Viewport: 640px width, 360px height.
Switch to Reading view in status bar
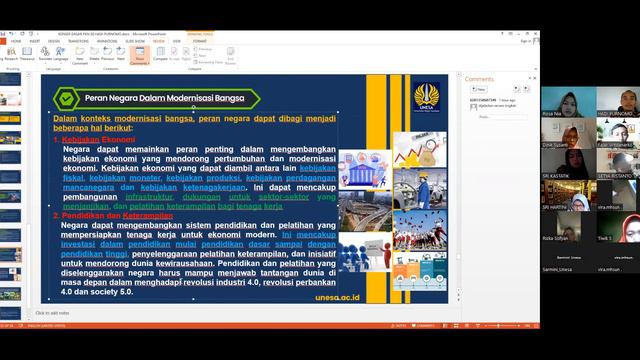tap(467, 326)
